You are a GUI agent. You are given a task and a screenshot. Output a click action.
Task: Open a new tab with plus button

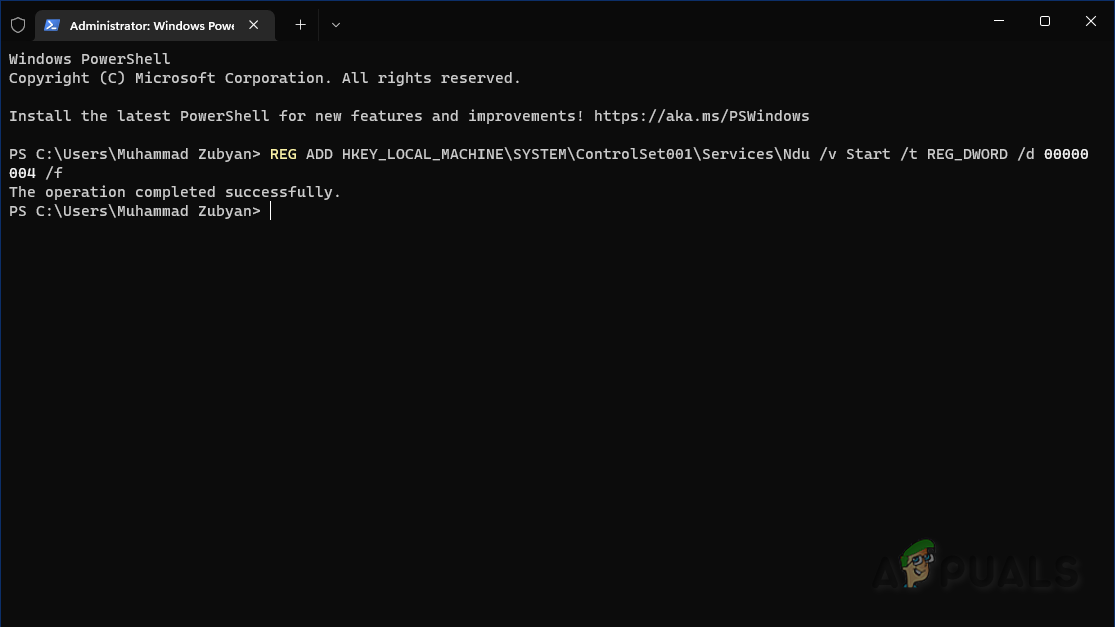[x=300, y=25]
